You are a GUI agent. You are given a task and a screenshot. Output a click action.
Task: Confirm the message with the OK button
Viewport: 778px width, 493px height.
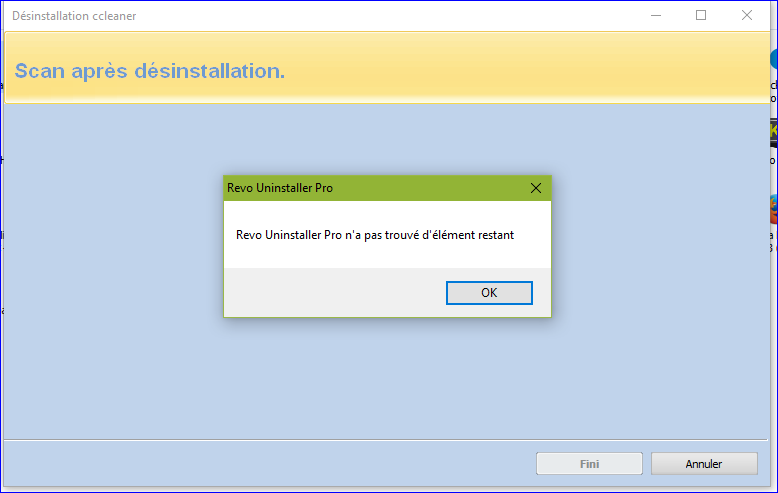(489, 293)
